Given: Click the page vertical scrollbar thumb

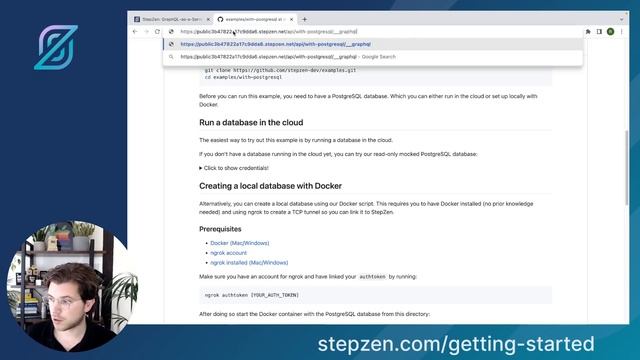Looking at the screenshot, I should click(x=627, y=167).
